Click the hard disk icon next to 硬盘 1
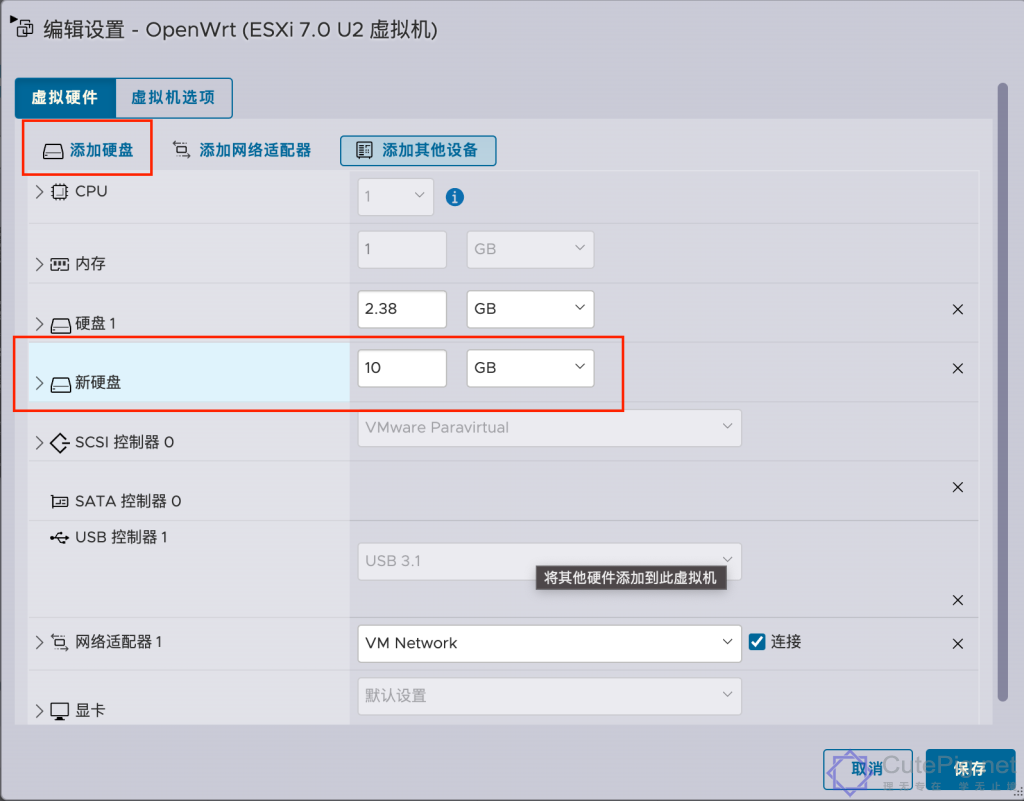The image size is (1024, 801). (x=59, y=323)
